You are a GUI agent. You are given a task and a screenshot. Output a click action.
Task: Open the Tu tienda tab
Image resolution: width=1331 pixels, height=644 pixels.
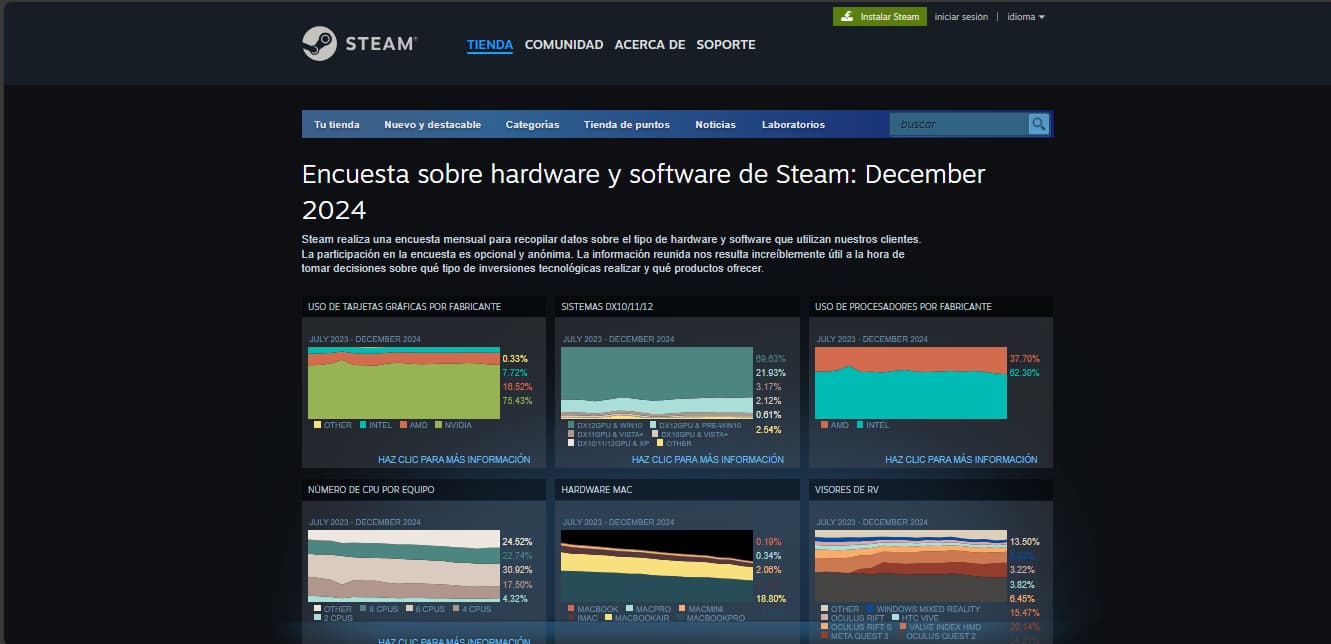coord(337,125)
